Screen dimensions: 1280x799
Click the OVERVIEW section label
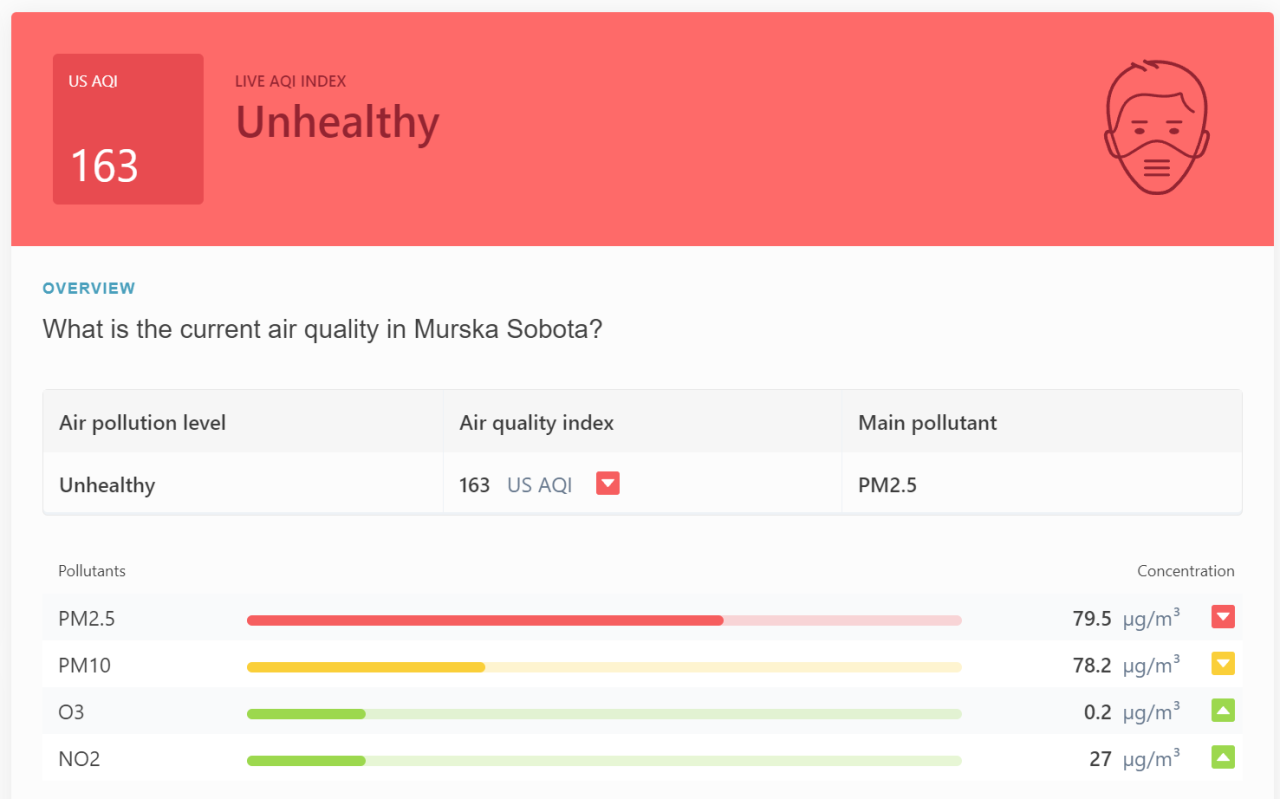tap(89, 288)
